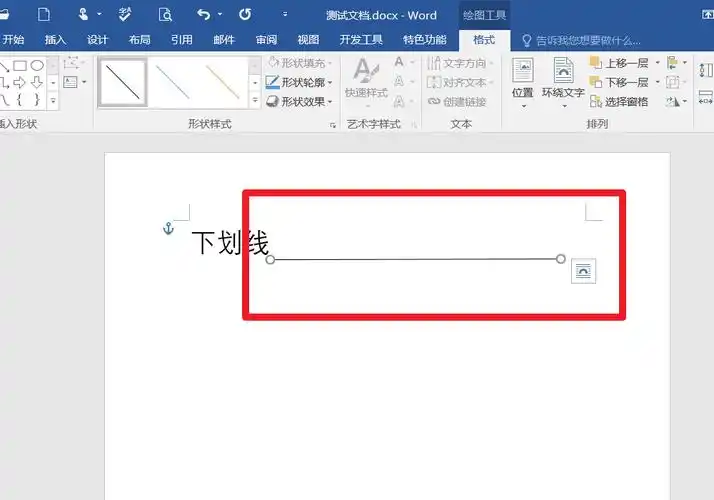This screenshot has height=500, width=714.
Task: Open the 引用 tab
Action: coord(182,40)
